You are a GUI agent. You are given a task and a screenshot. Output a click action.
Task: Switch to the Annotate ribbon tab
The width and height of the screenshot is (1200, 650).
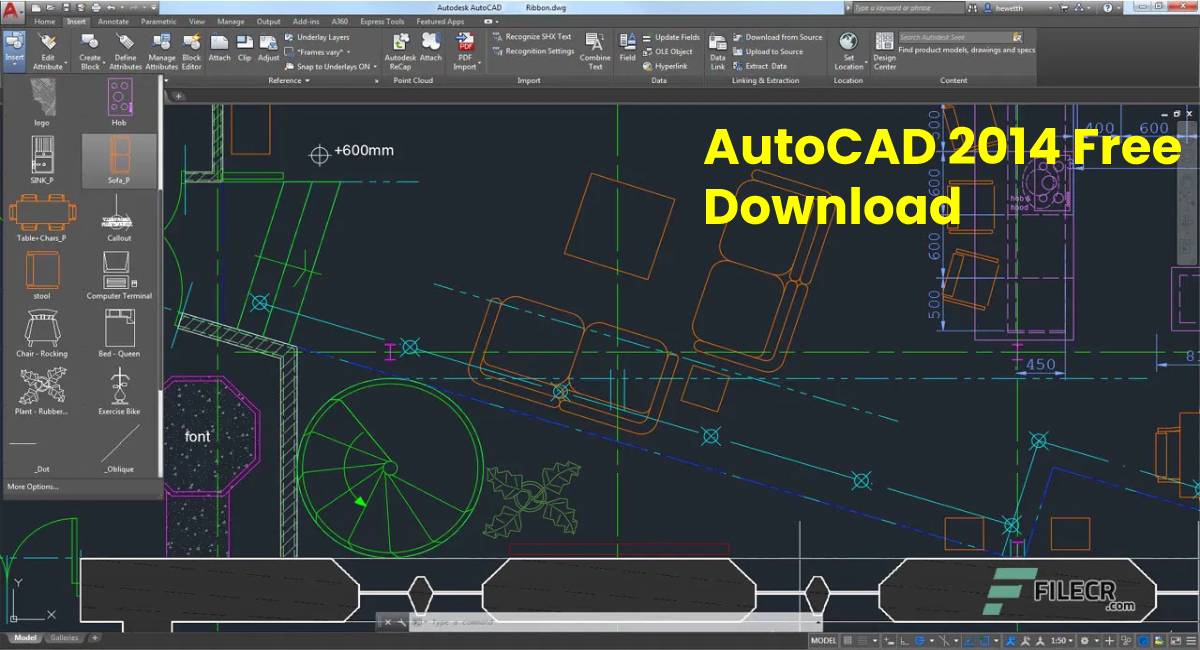pyautogui.click(x=113, y=21)
